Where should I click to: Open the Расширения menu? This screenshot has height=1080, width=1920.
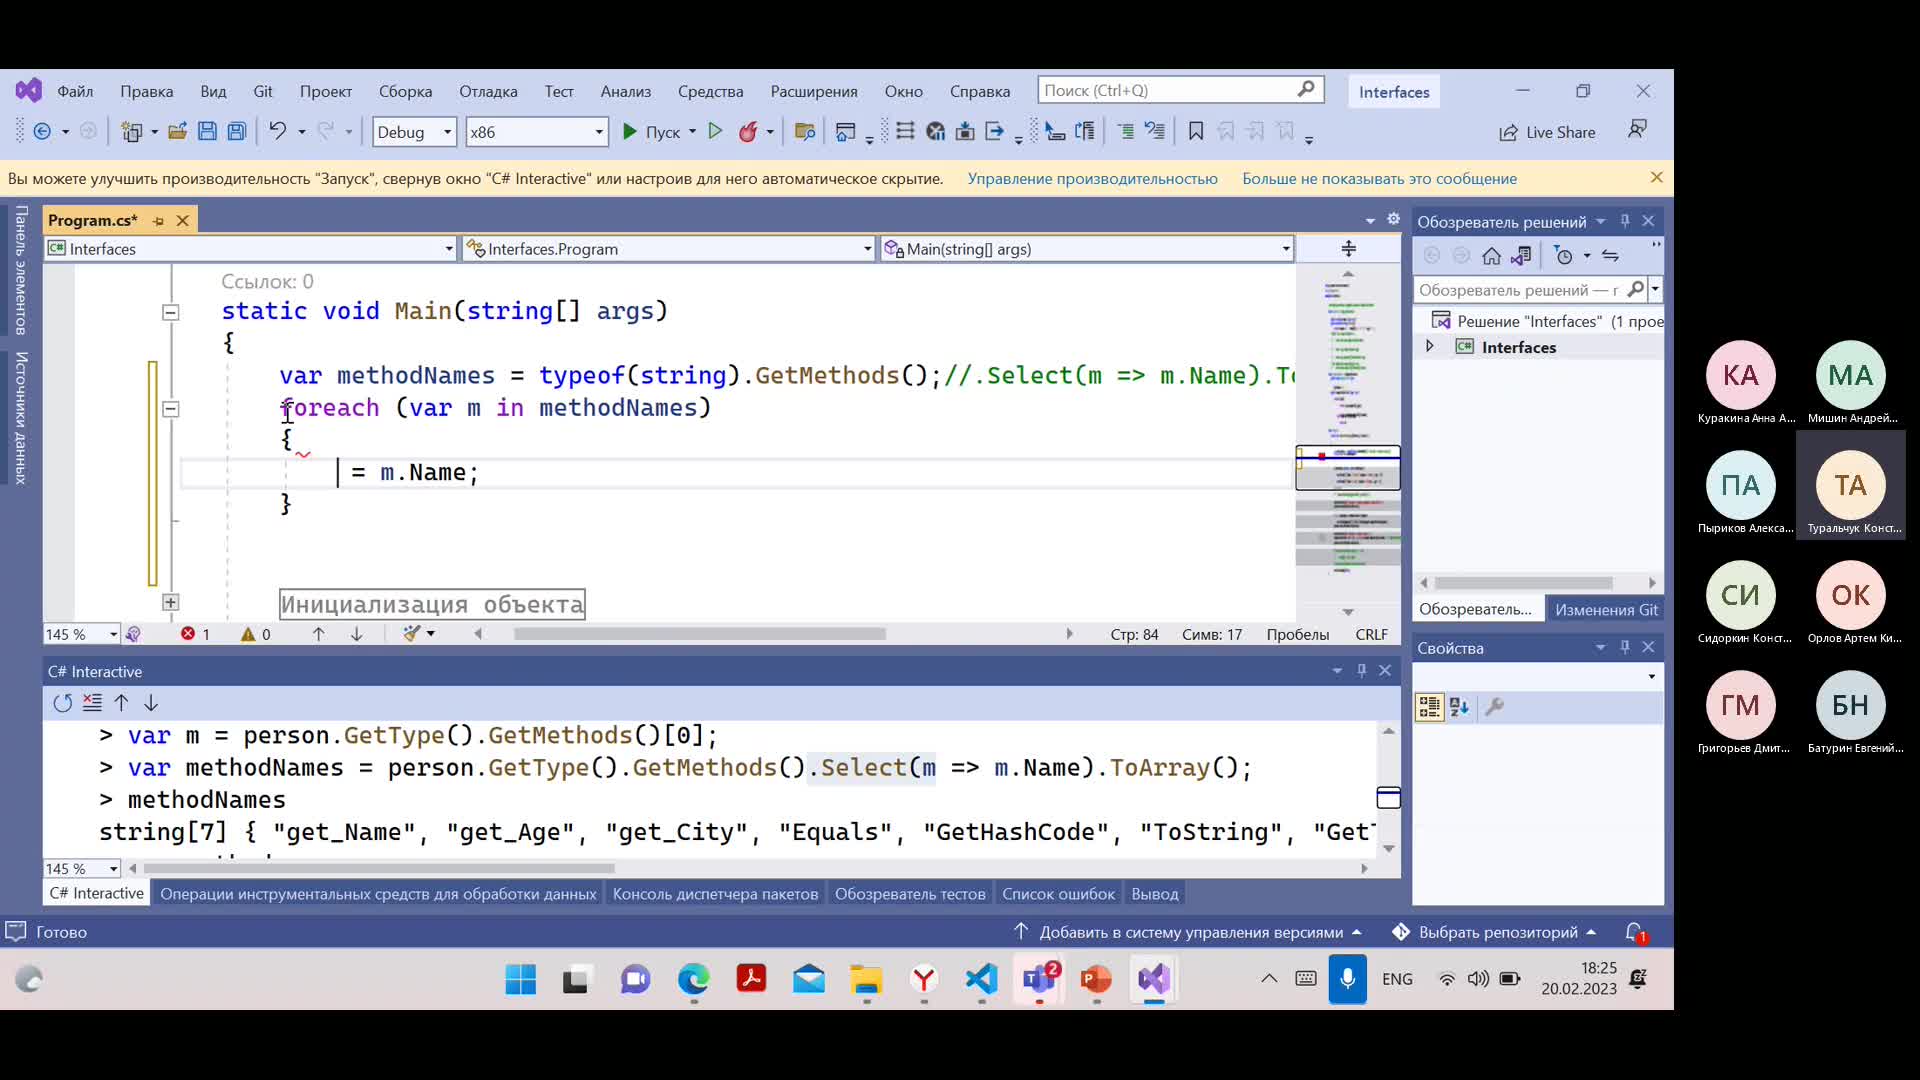point(814,91)
